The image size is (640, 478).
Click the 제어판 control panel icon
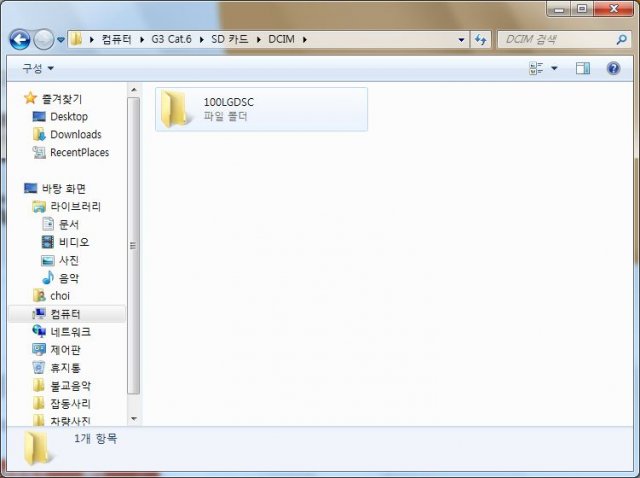pyautogui.click(x=39, y=349)
